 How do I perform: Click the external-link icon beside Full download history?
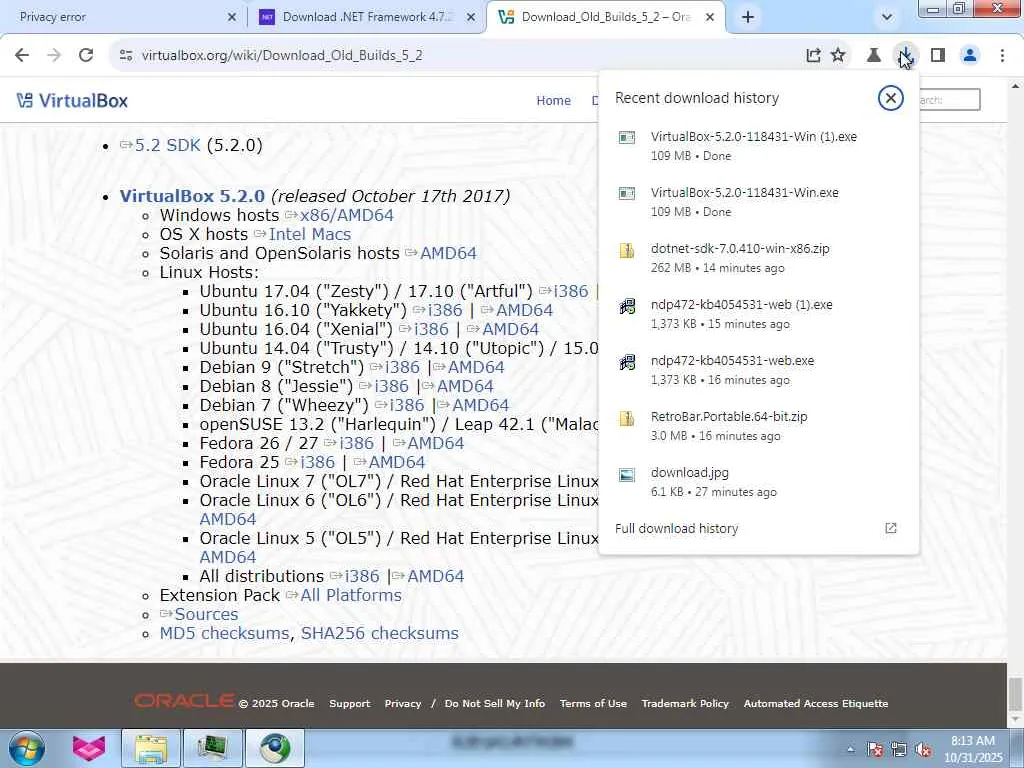891,528
